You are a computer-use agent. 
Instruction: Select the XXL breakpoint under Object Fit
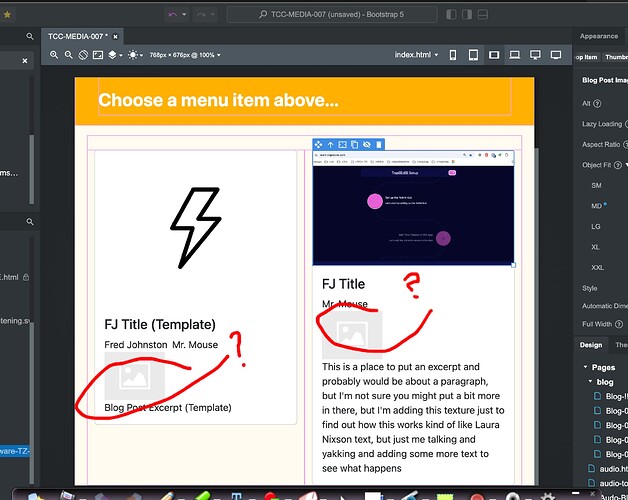point(598,267)
